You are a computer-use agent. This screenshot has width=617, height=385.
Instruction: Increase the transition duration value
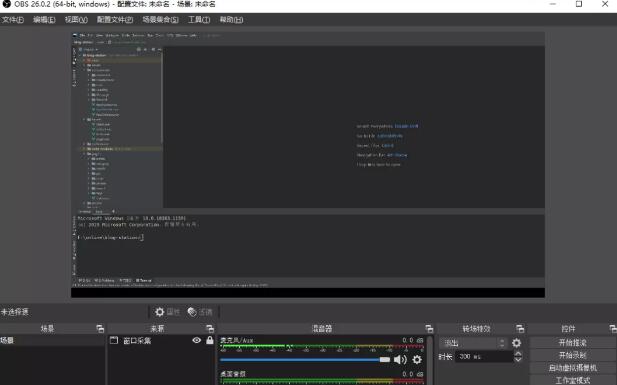[x=518, y=354]
